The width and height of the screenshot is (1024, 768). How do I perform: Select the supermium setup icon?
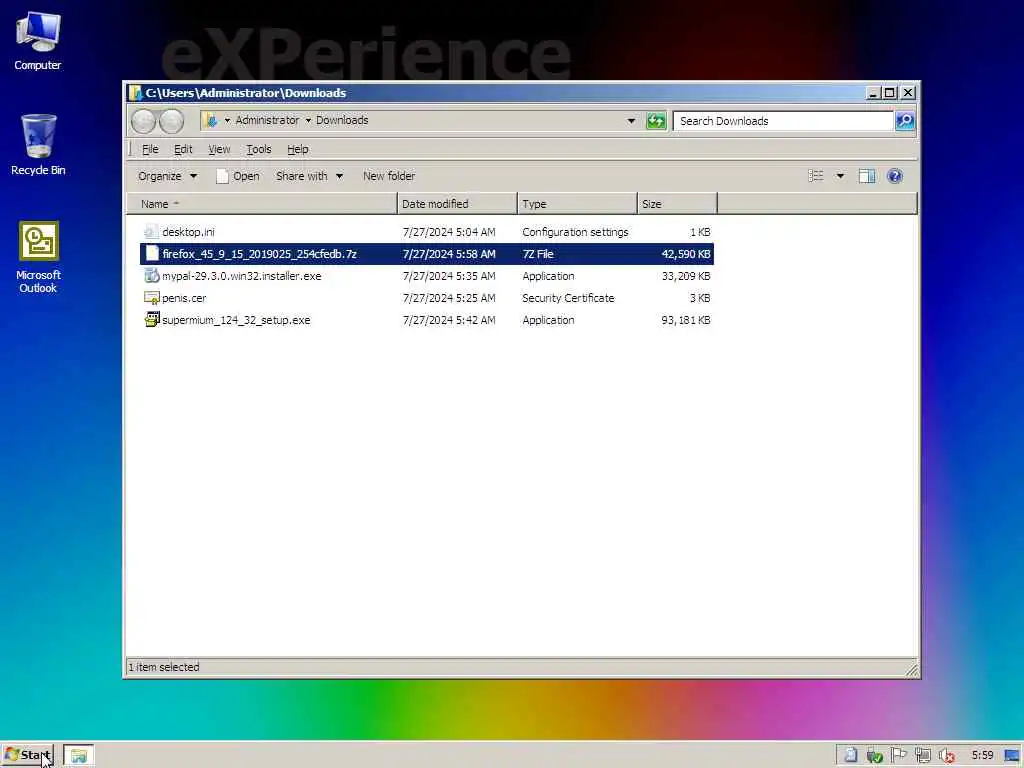(x=152, y=320)
